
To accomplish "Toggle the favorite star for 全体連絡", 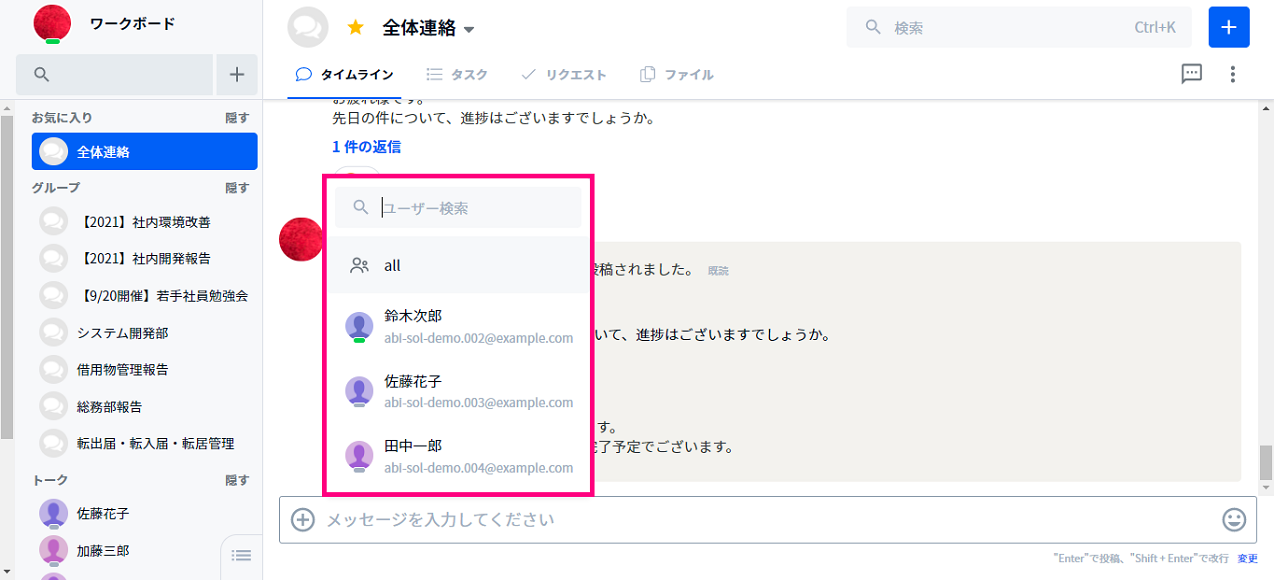I will click(355, 28).
